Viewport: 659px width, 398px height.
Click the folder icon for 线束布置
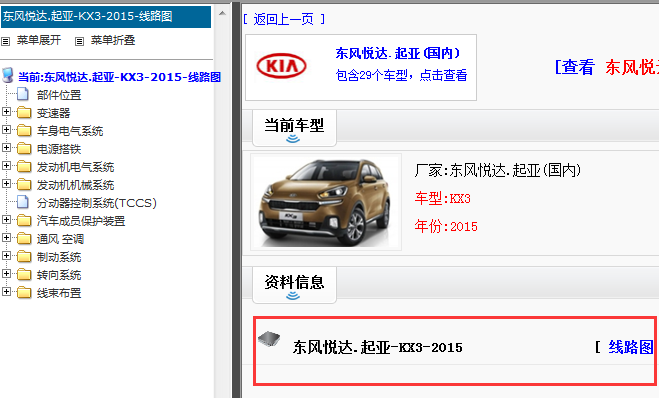[x=24, y=293]
